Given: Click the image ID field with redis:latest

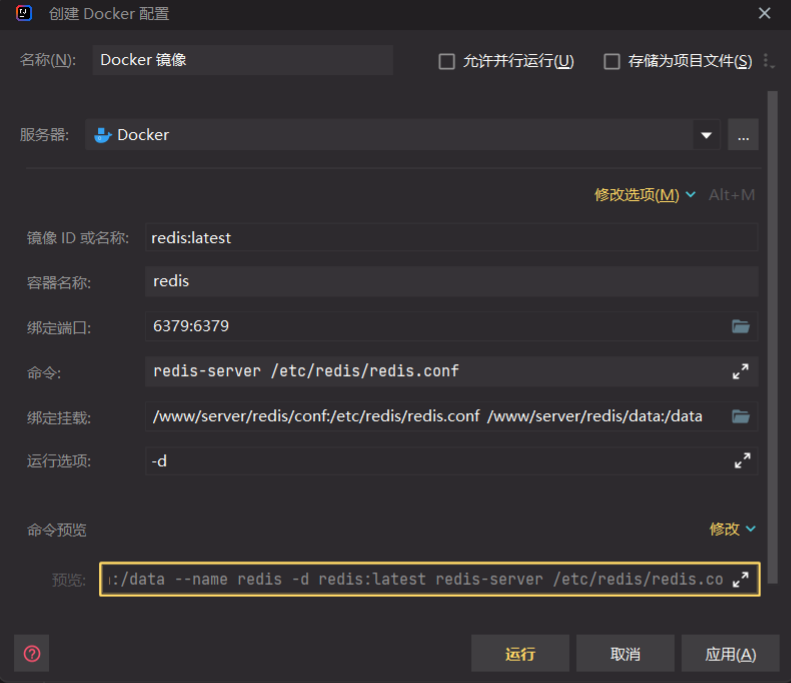Looking at the screenshot, I should [451, 238].
